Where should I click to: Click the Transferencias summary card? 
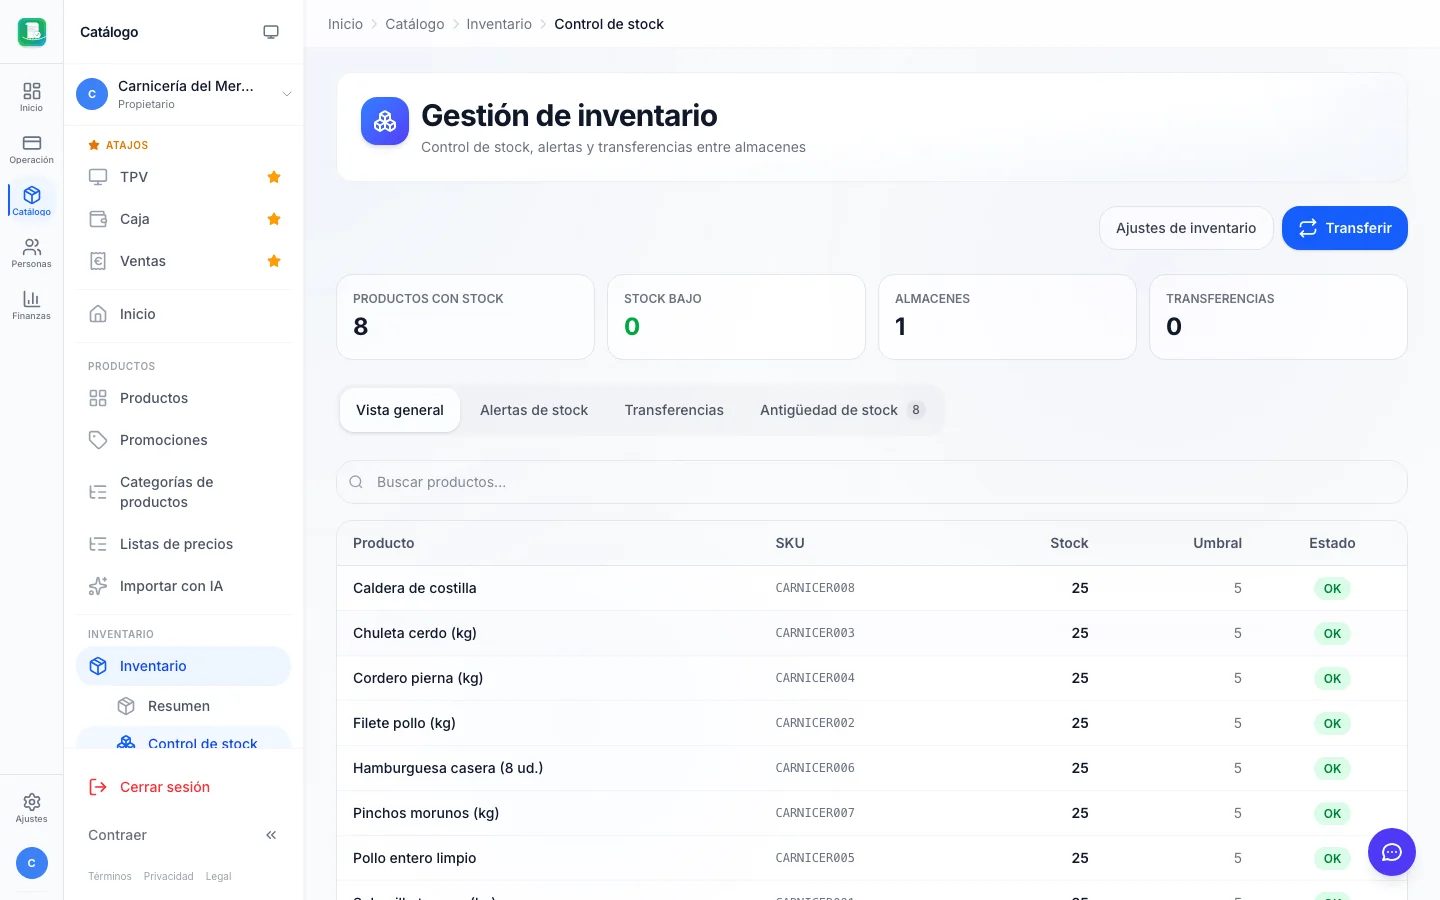1278,317
